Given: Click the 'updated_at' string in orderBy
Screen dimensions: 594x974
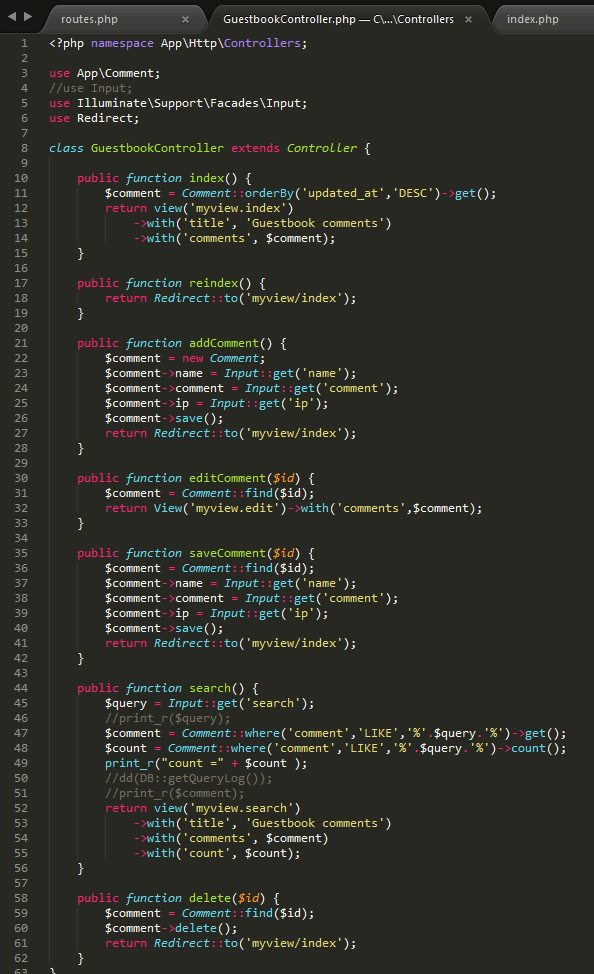Looking at the screenshot, I should pos(344,193).
